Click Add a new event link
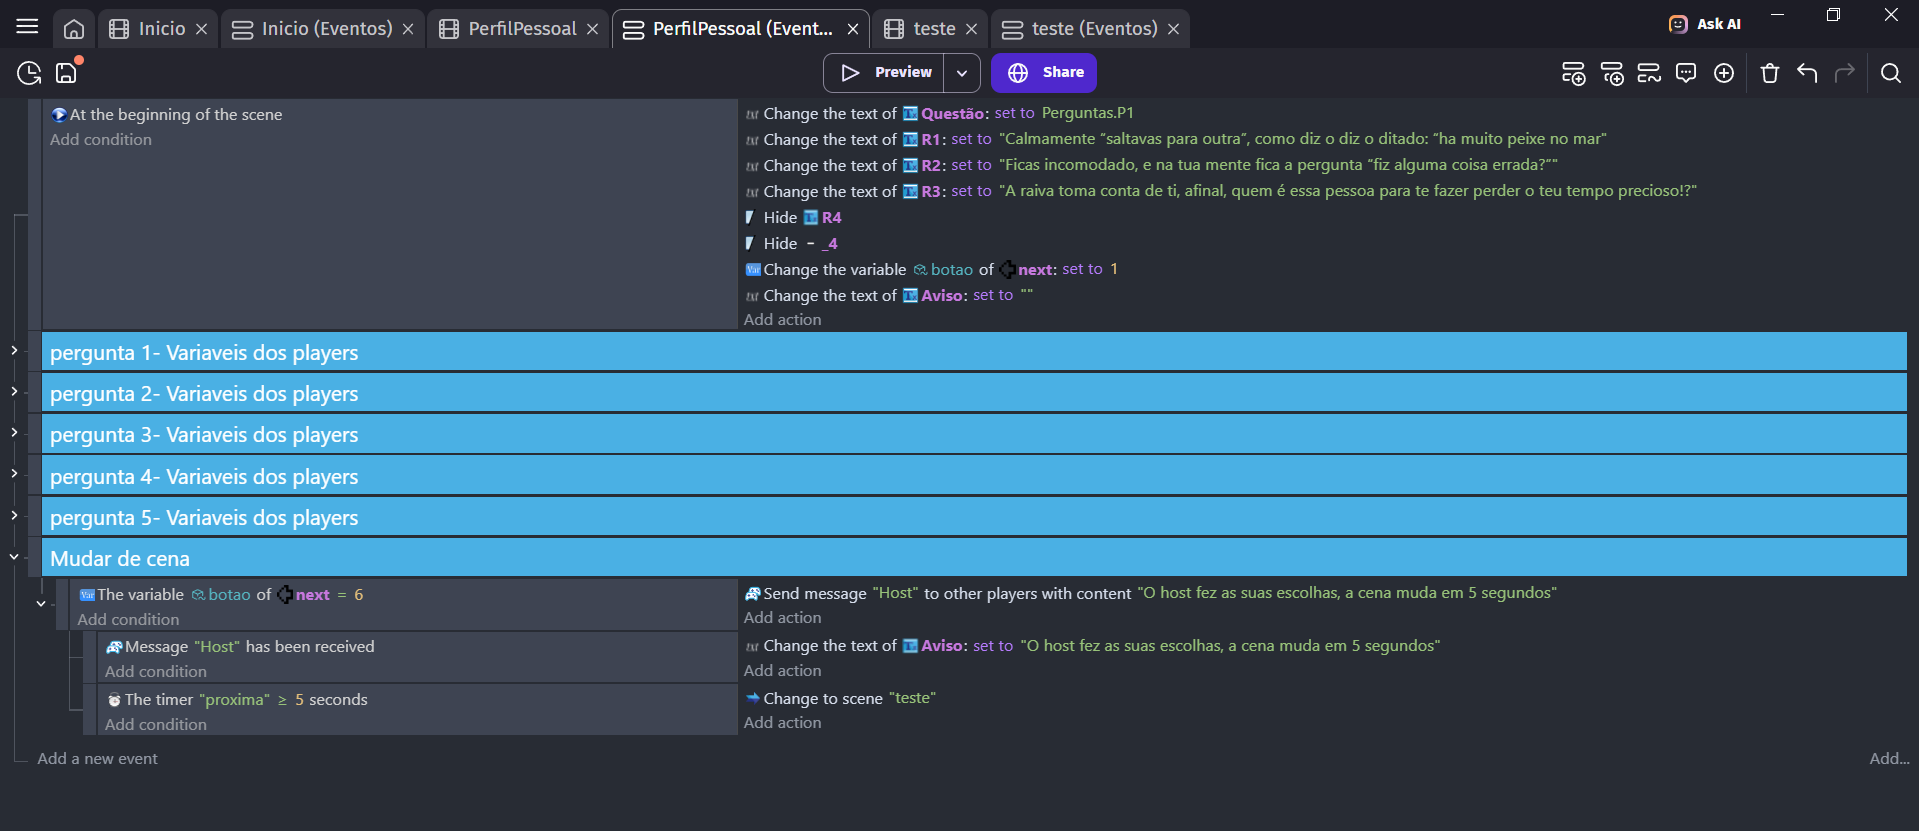Viewport: 1919px width, 831px height. tap(97, 759)
